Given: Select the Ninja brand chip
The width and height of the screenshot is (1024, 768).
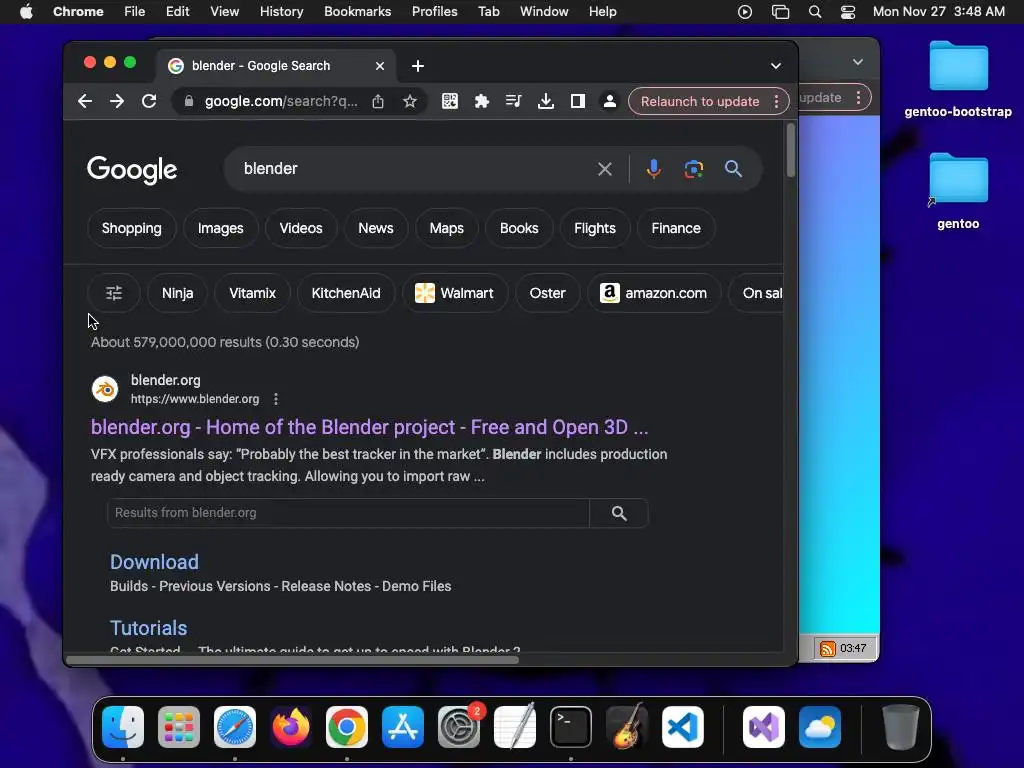Looking at the screenshot, I should (x=178, y=293).
